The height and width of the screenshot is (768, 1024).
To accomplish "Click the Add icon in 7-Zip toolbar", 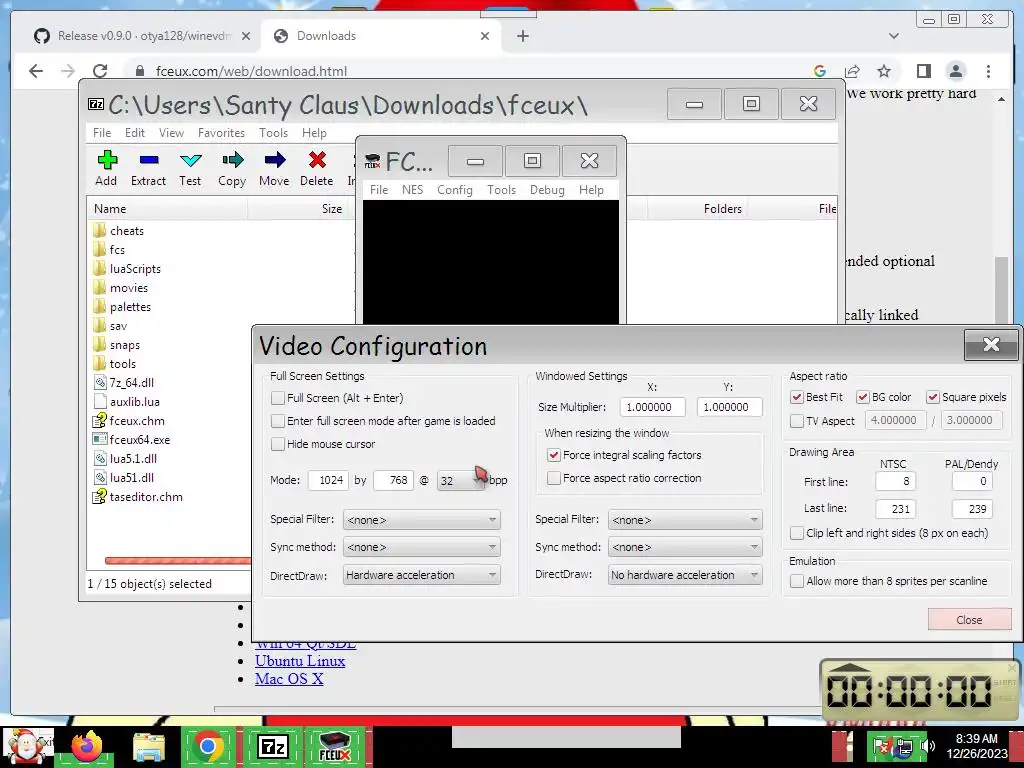I will tap(106, 160).
